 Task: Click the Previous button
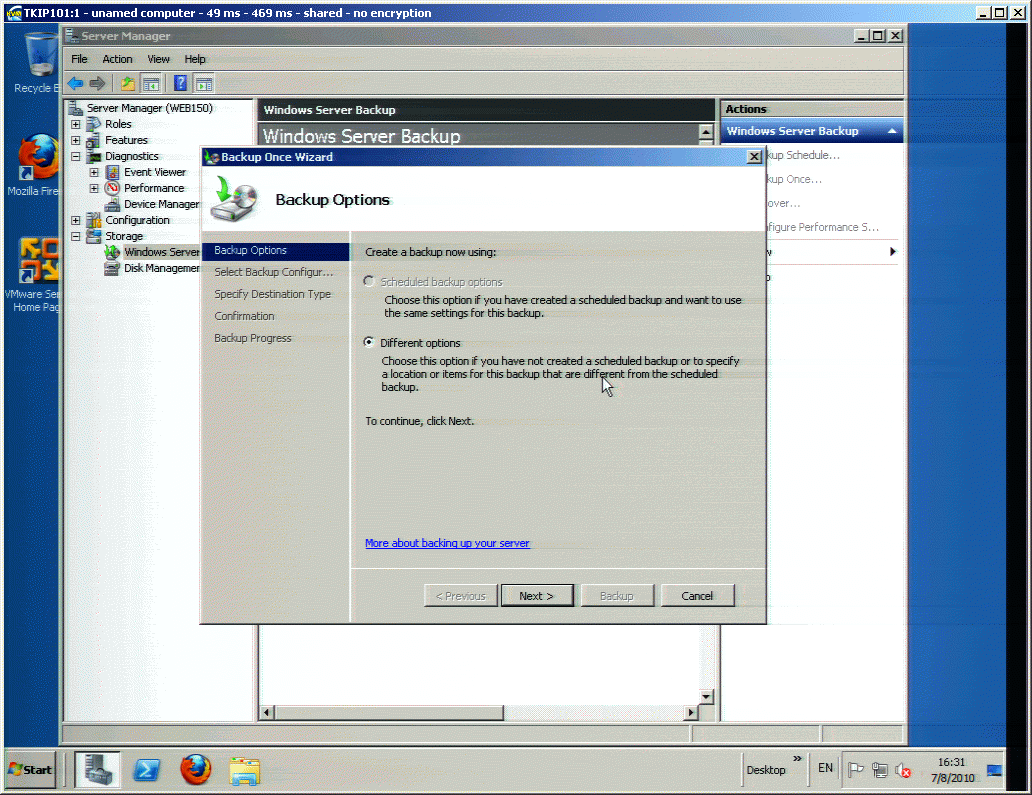(x=461, y=596)
